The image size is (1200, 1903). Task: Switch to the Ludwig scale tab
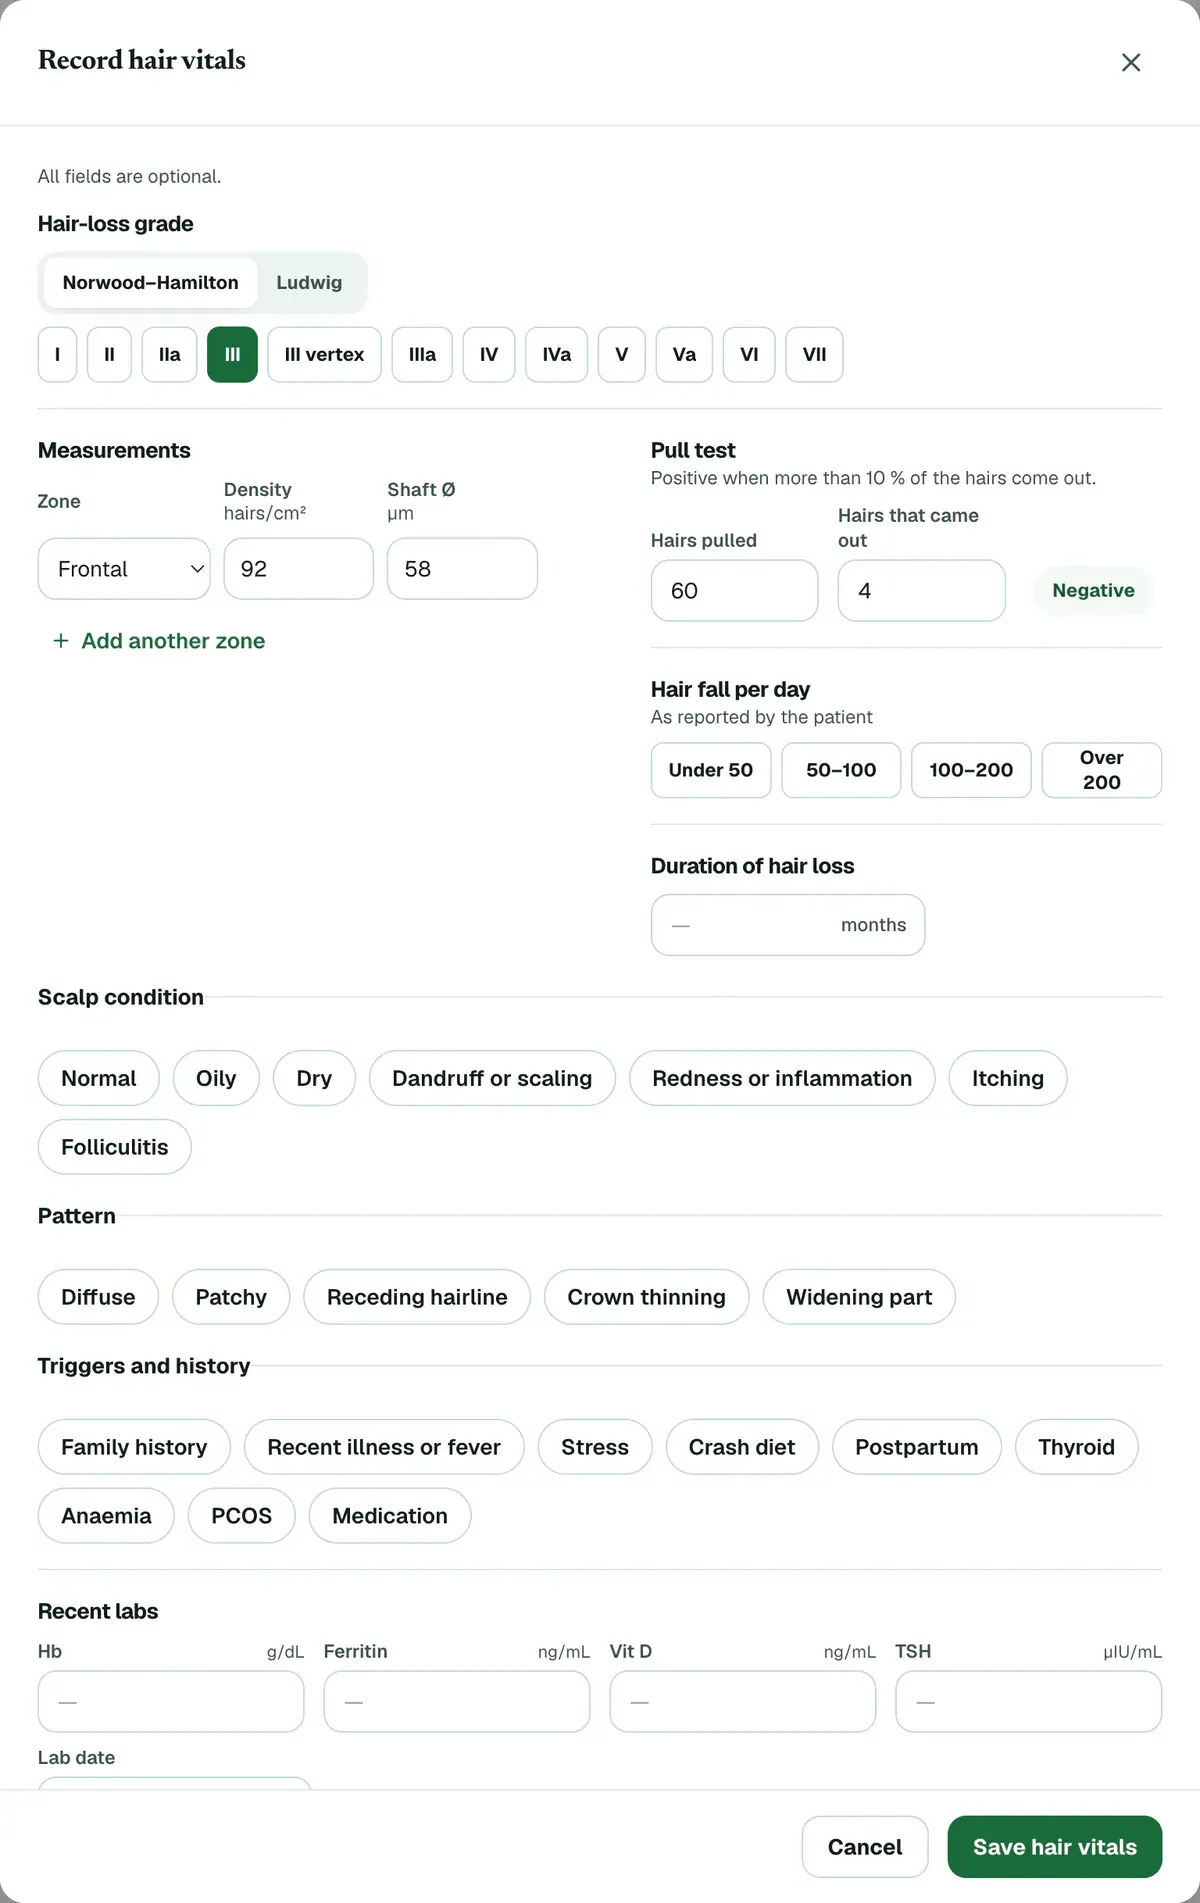point(309,283)
